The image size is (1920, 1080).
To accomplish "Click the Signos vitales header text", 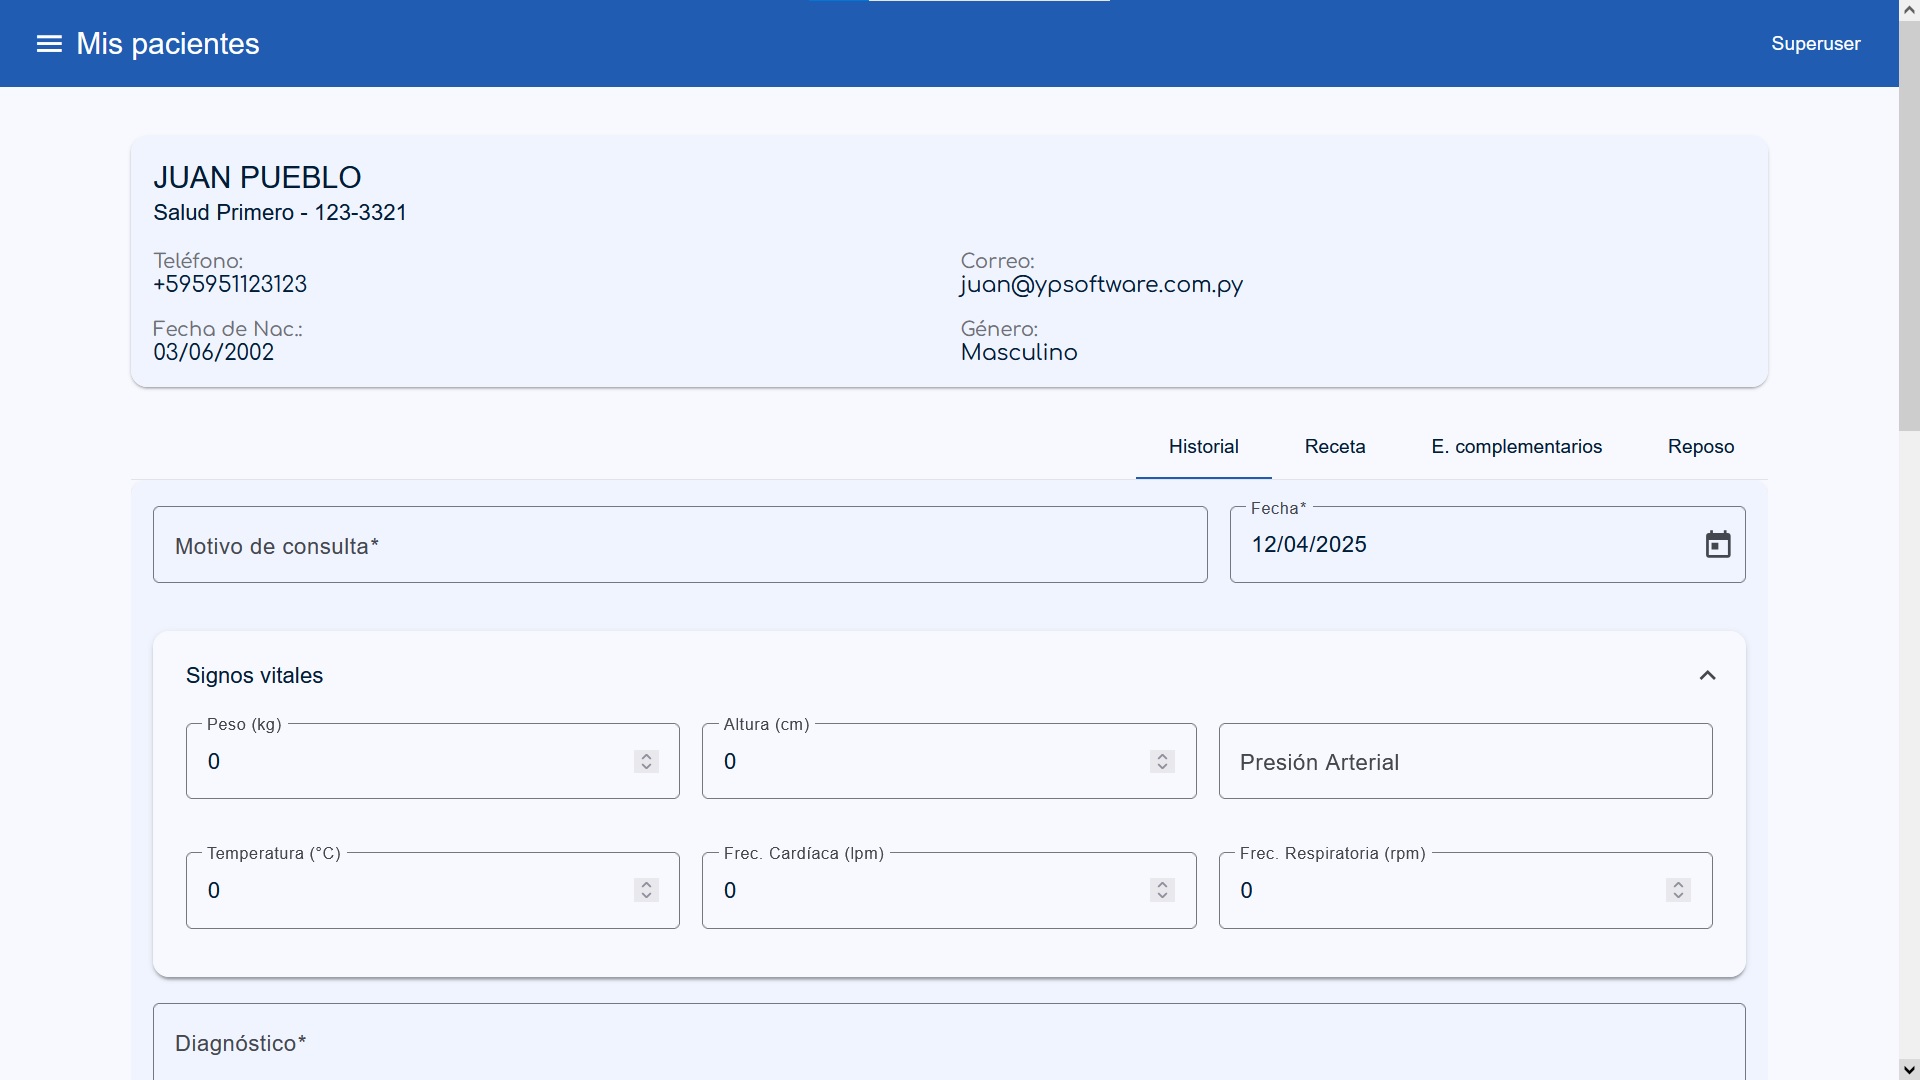I will 254,676.
